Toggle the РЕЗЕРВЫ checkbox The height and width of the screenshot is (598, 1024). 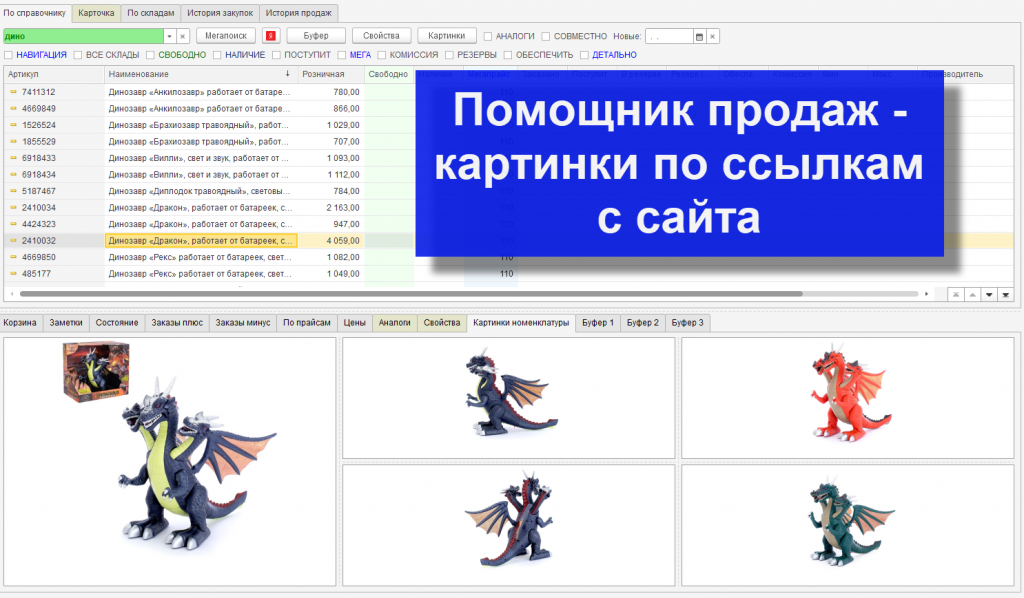[x=449, y=55]
